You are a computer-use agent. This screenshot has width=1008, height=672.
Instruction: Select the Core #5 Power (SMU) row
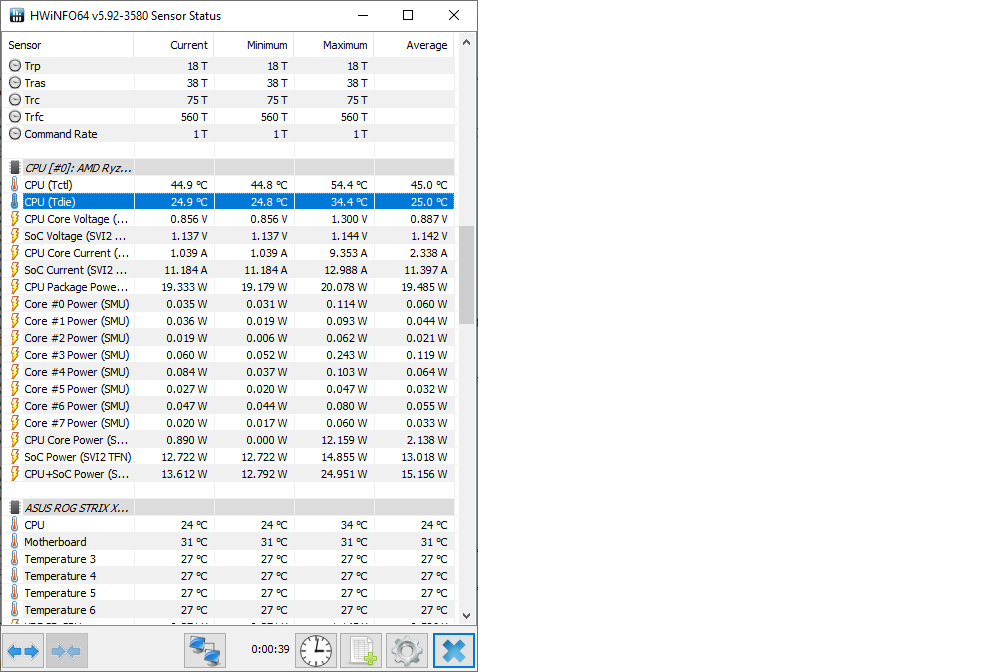point(229,389)
